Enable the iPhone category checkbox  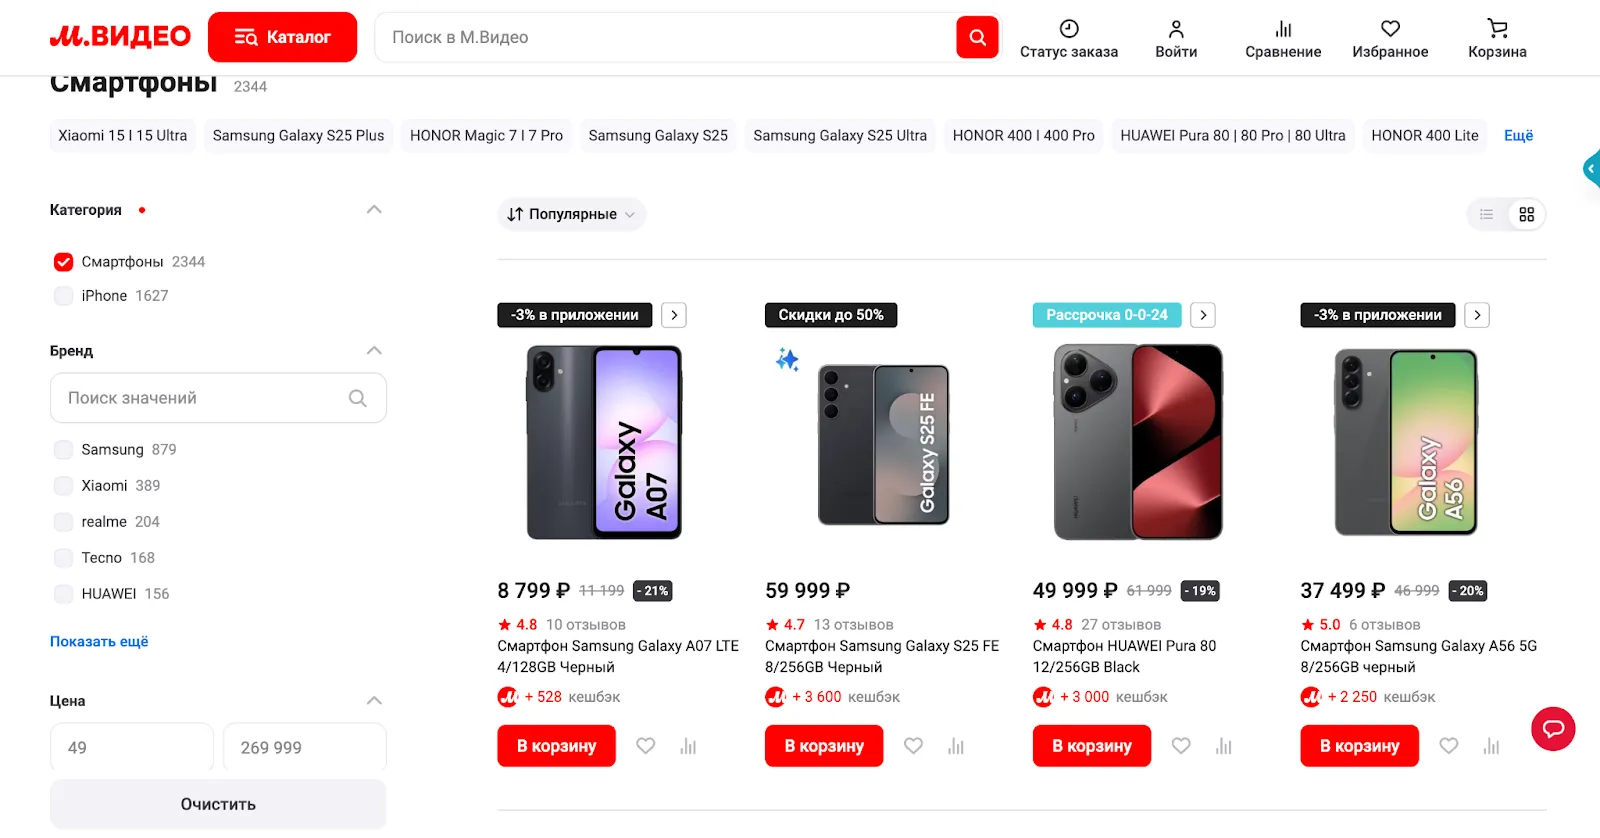tap(64, 296)
